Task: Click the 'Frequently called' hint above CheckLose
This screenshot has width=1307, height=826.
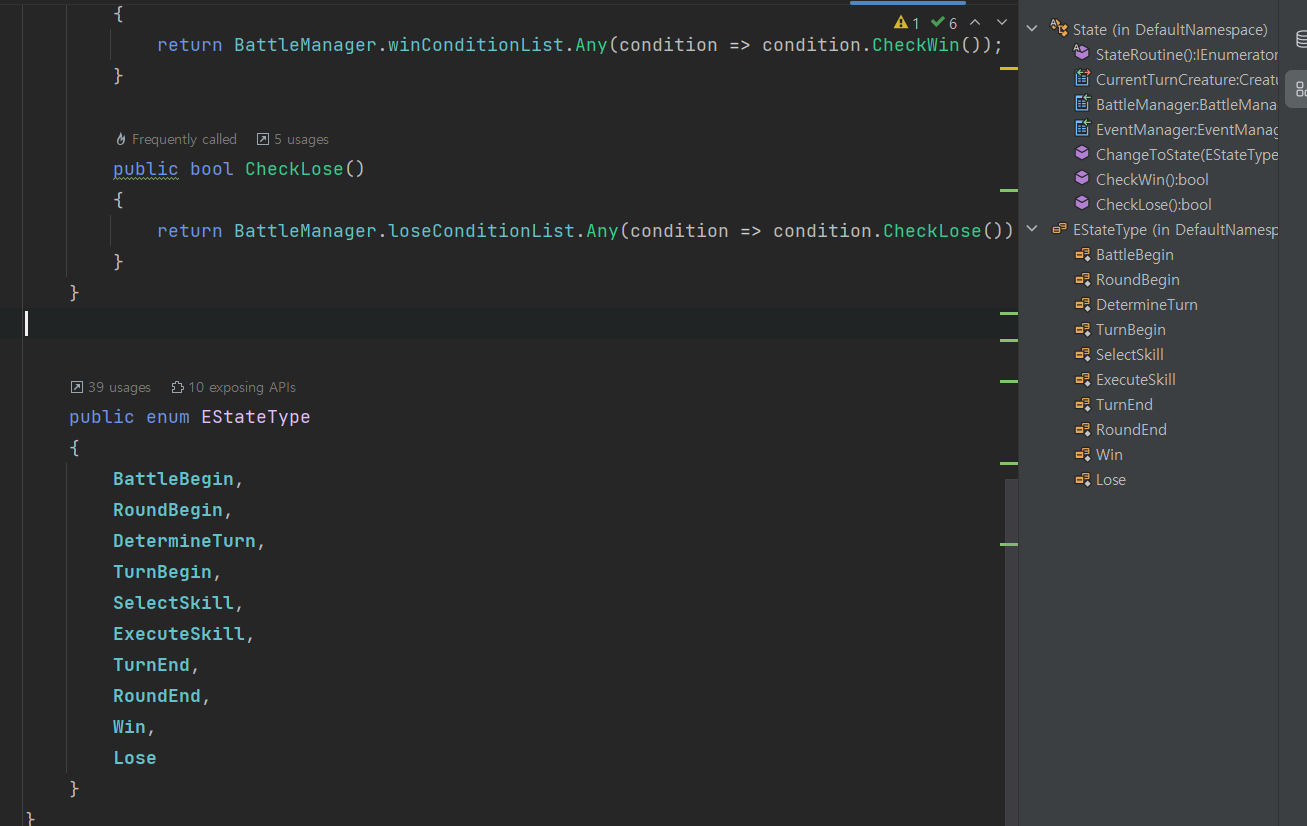Action: [x=176, y=140]
